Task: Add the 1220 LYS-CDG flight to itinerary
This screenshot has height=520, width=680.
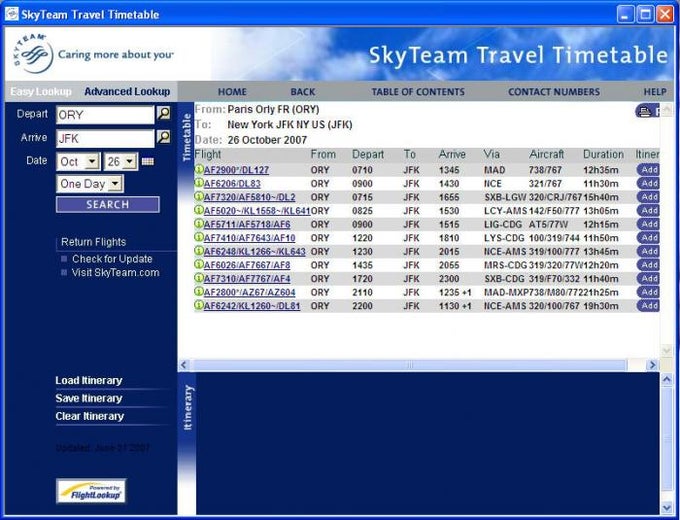Action: [x=648, y=237]
